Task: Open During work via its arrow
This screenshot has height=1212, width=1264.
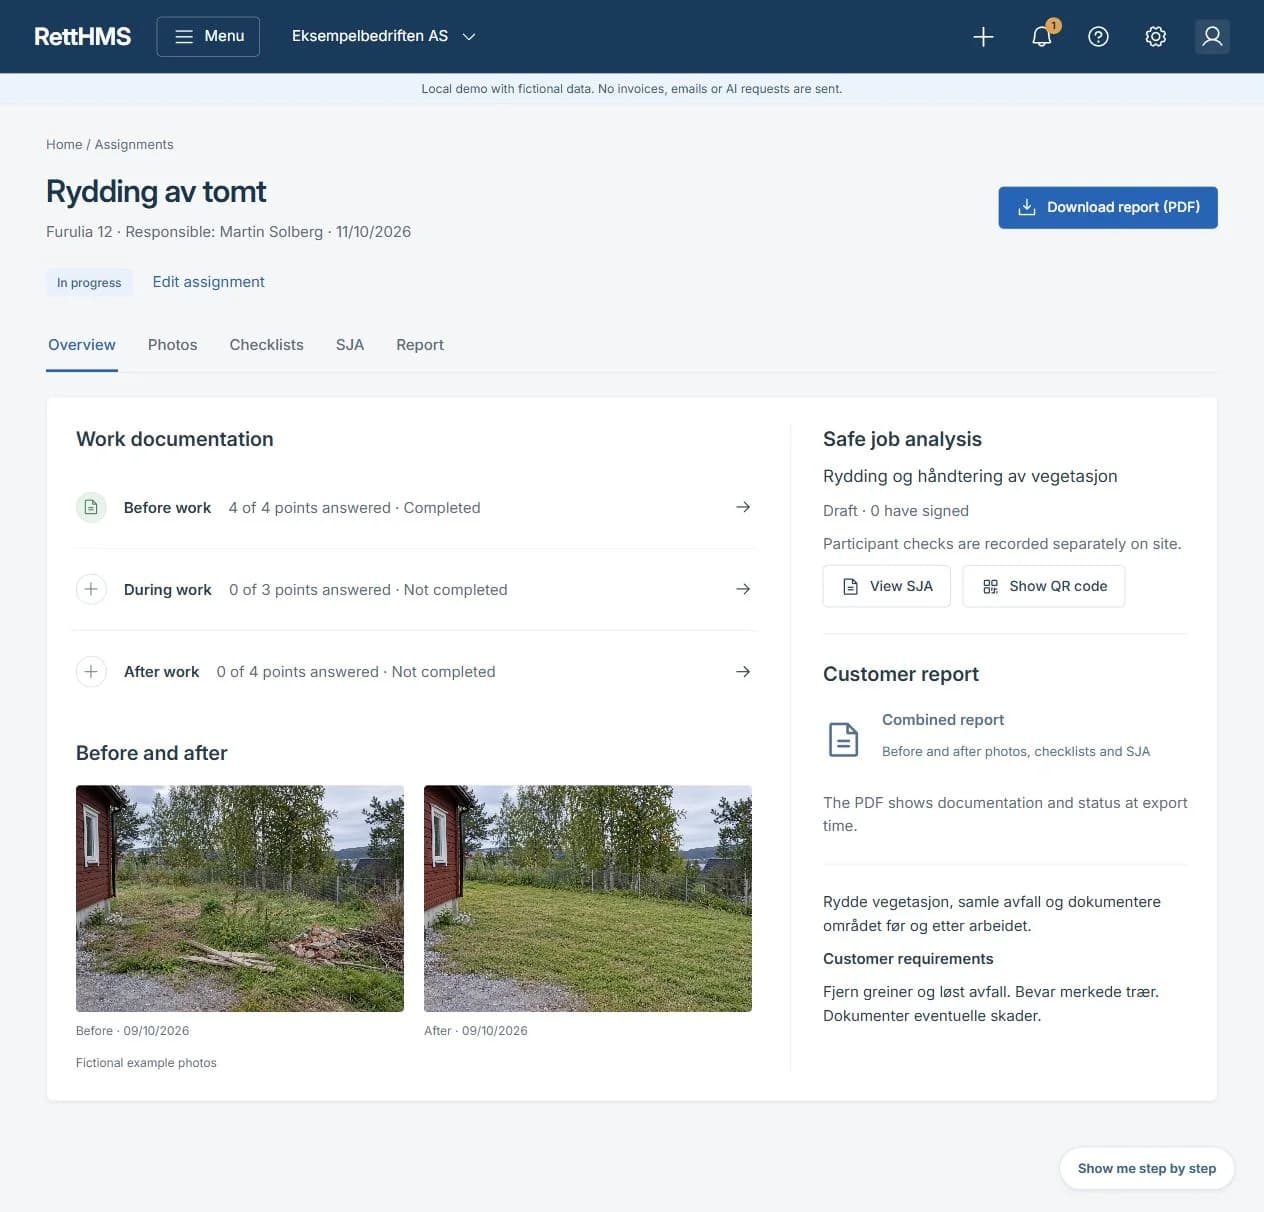Action: tap(743, 589)
